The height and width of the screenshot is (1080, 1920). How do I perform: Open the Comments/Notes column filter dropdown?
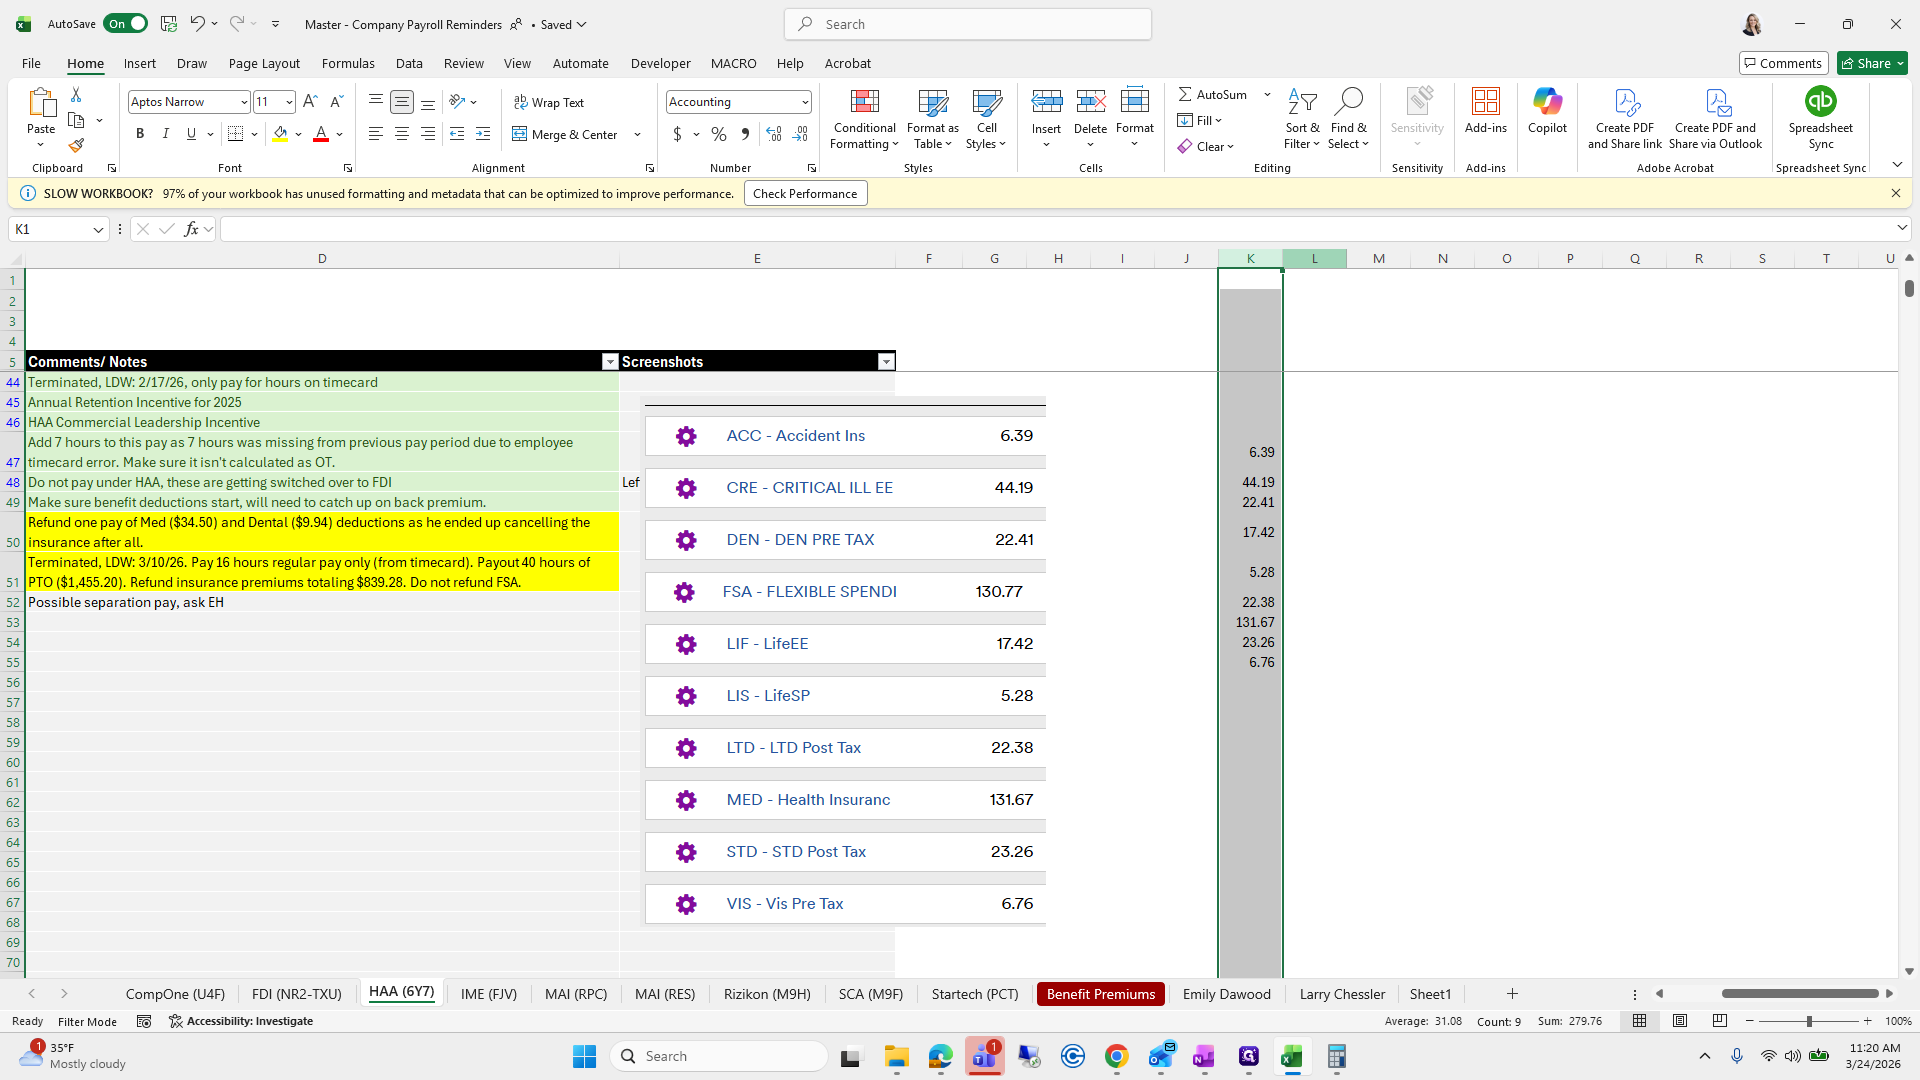[x=609, y=362]
